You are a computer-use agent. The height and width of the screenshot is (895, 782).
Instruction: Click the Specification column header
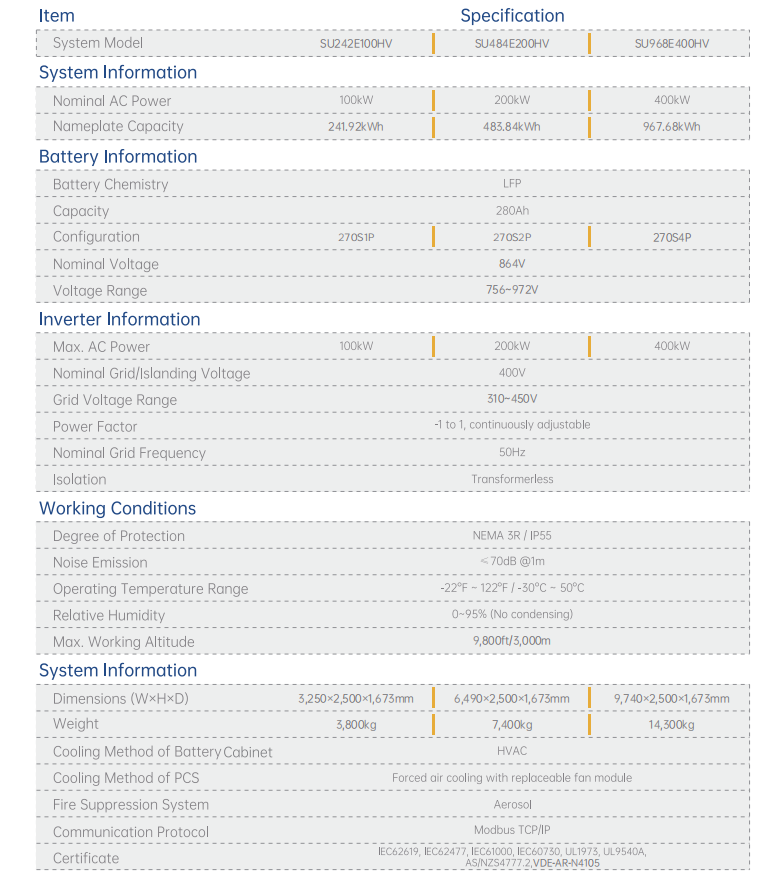pyautogui.click(x=513, y=15)
